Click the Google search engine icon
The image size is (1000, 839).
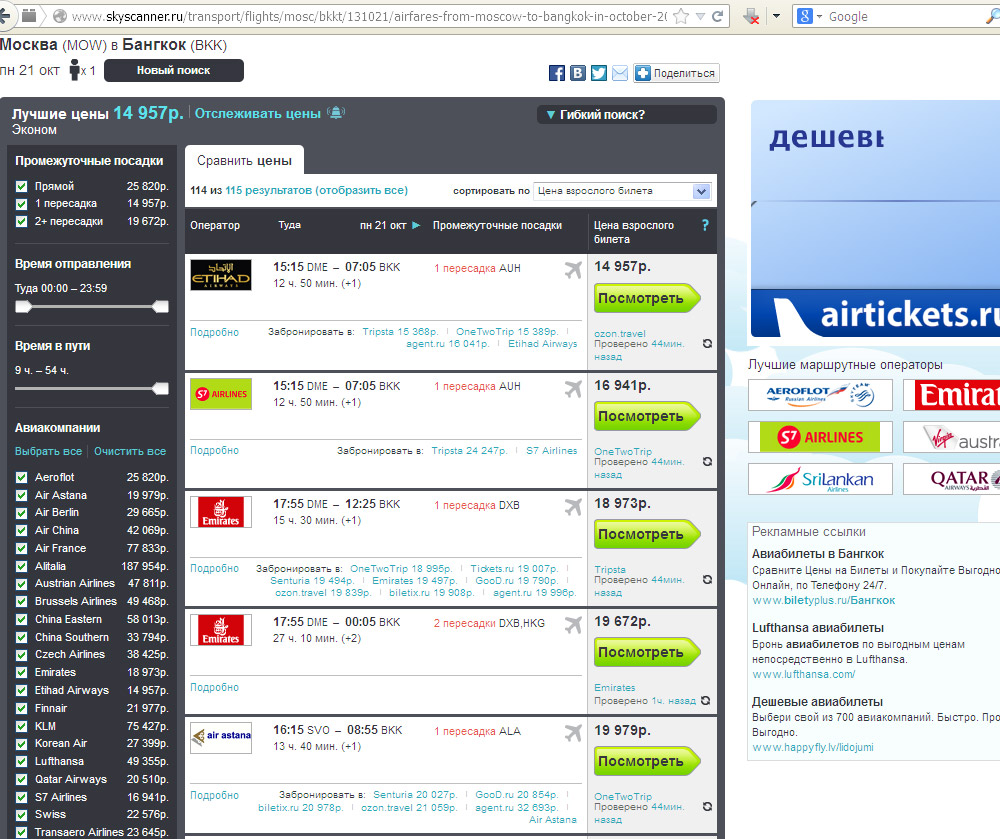[x=805, y=17]
